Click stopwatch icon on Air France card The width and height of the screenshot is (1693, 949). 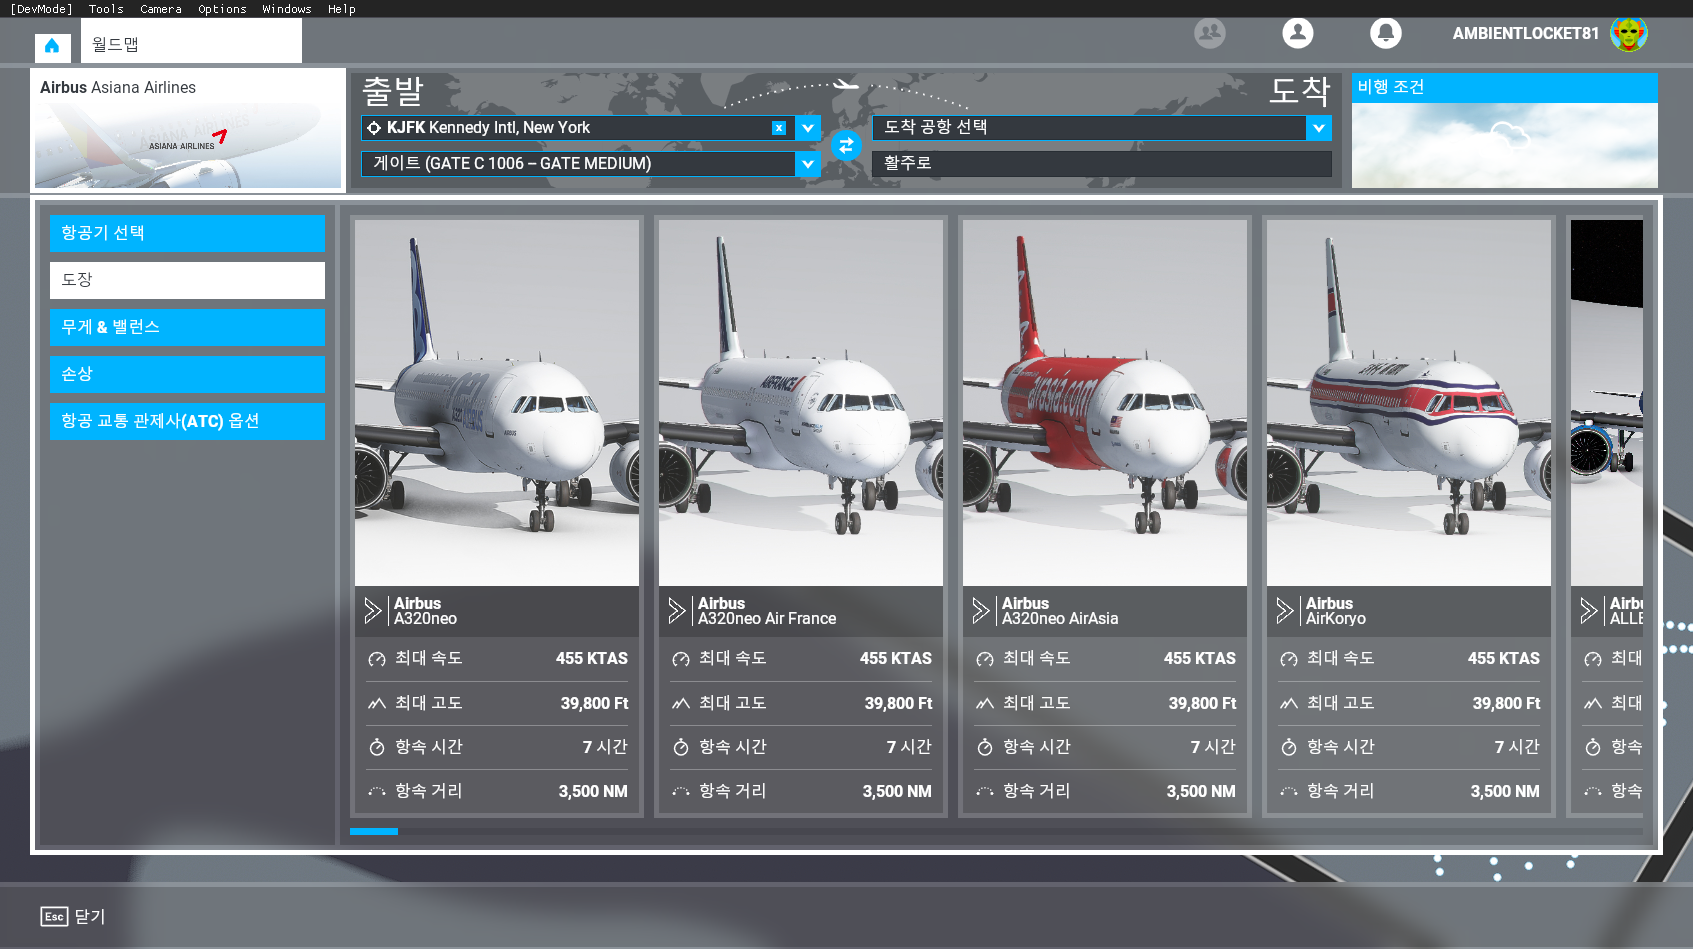pyautogui.click(x=681, y=747)
